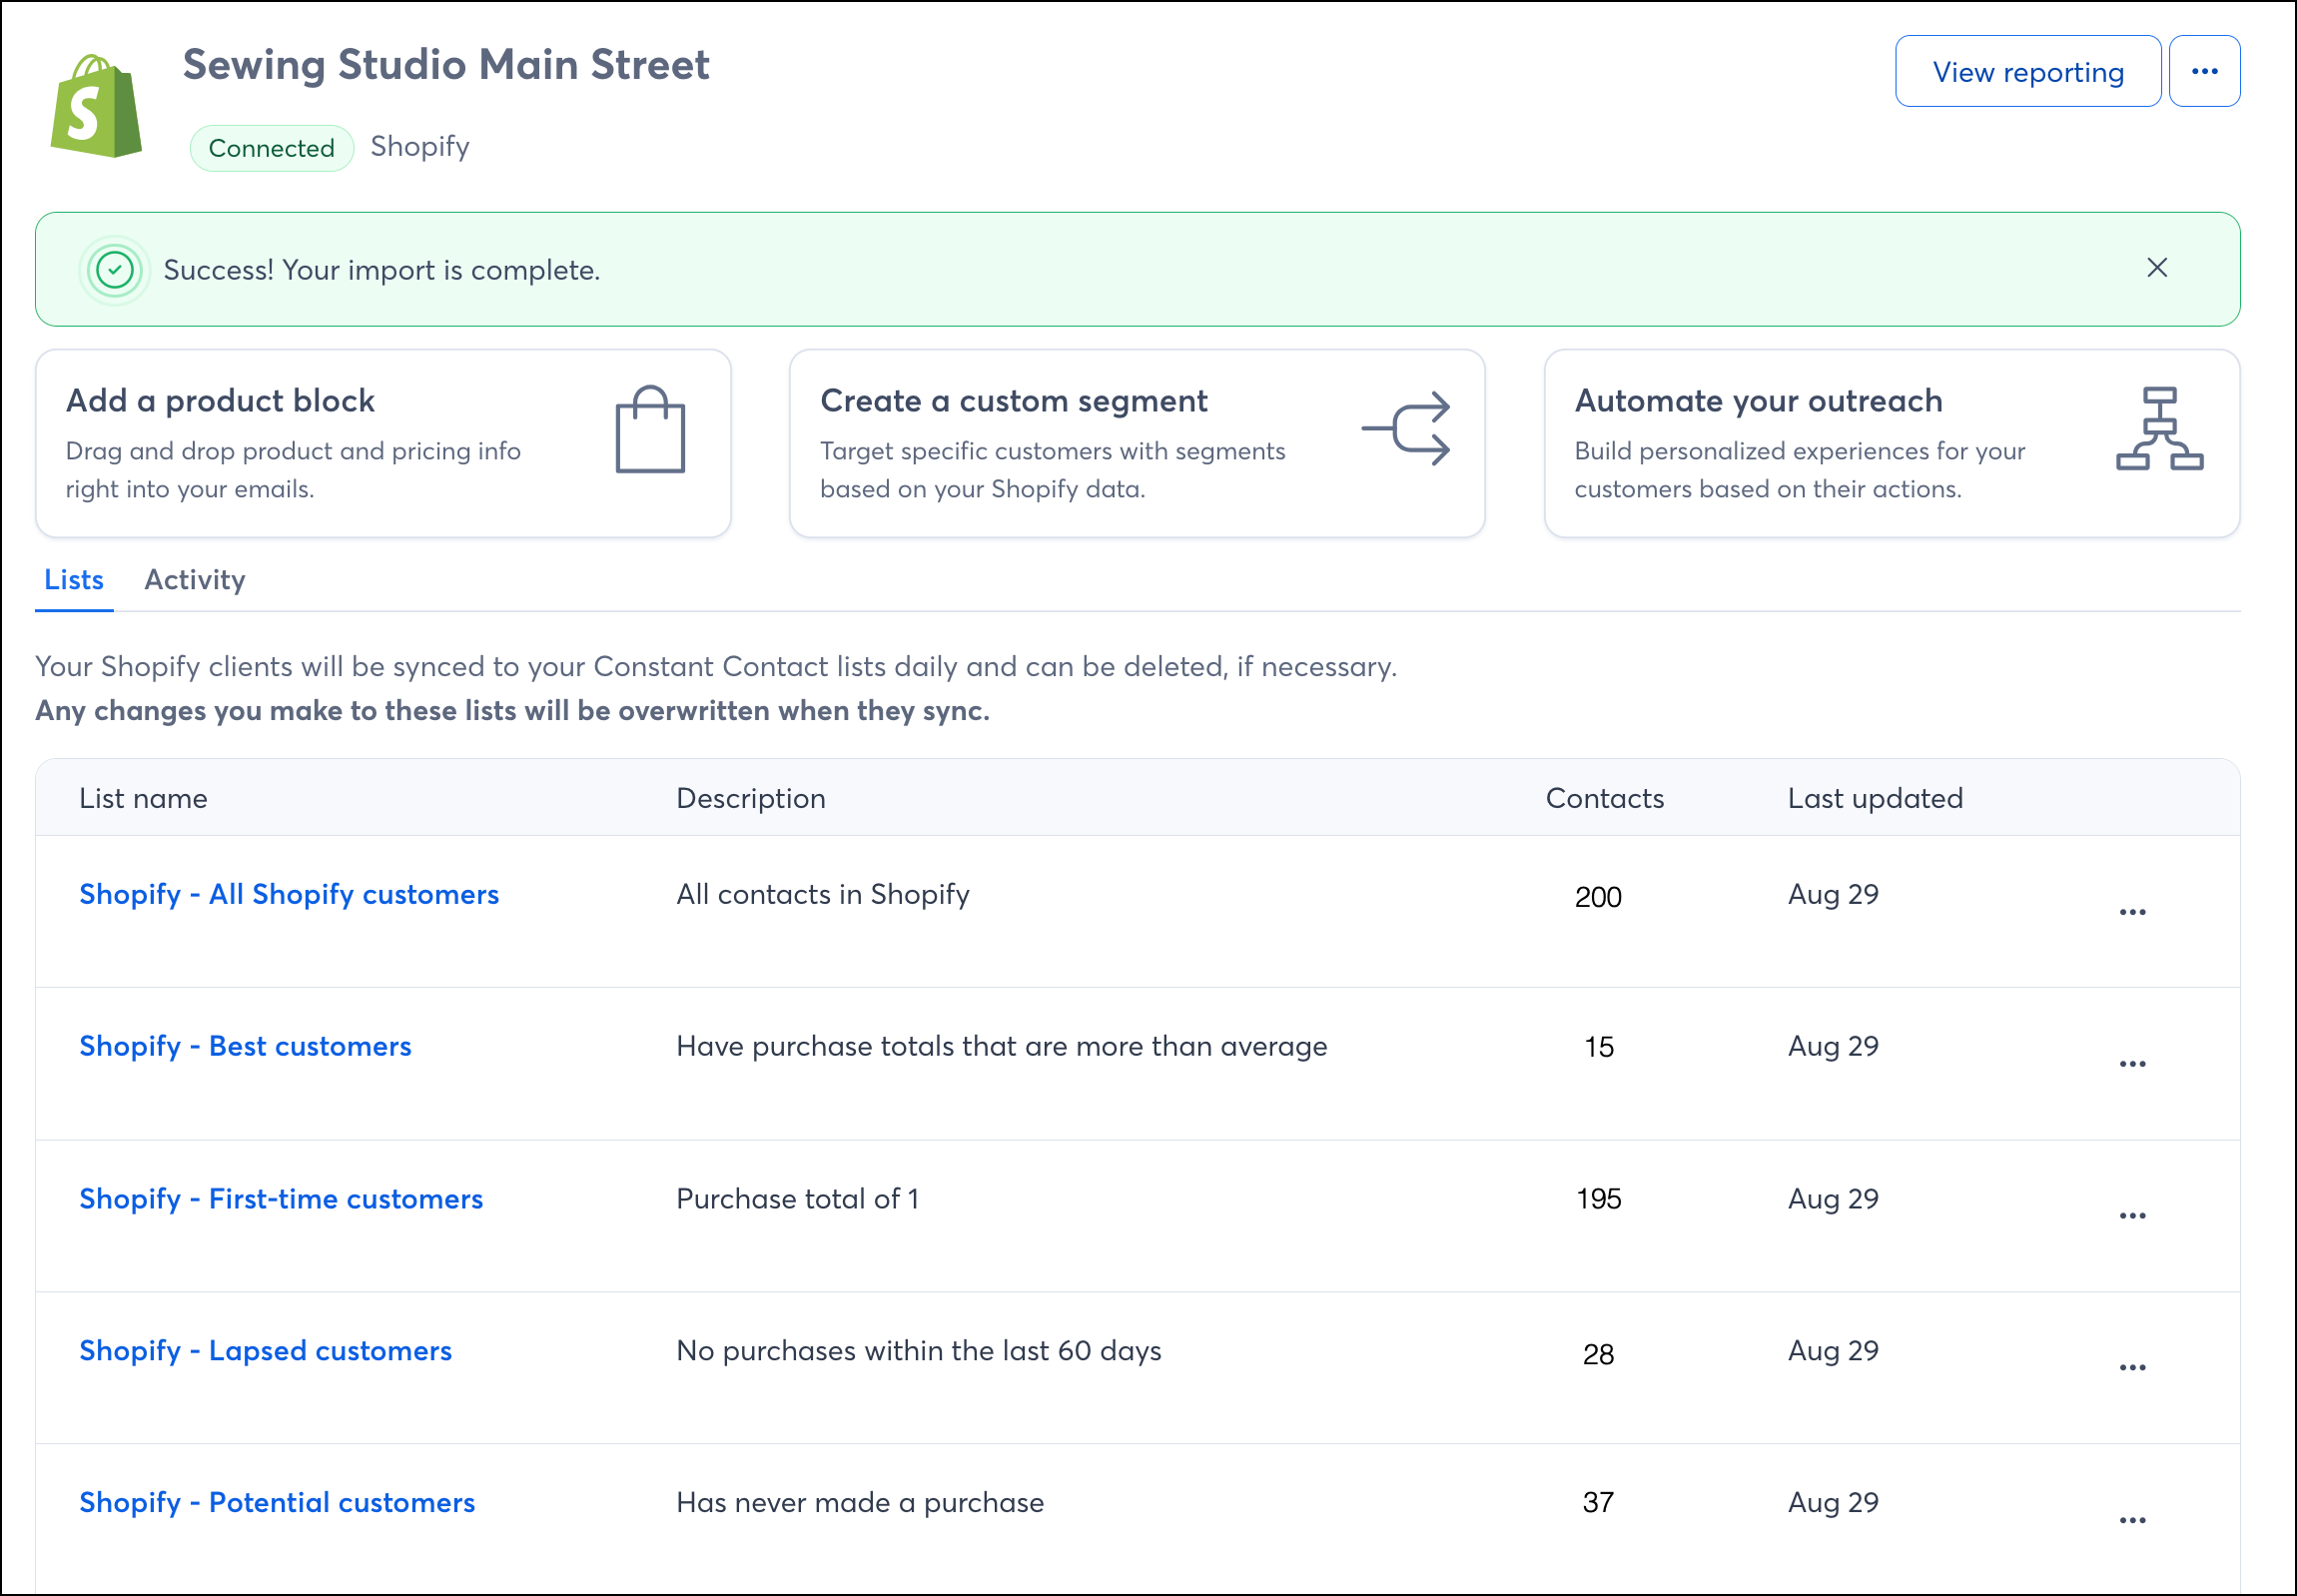Open Shopify - All Shopify customers list
This screenshot has width=2297, height=1596.
point(289,894)
